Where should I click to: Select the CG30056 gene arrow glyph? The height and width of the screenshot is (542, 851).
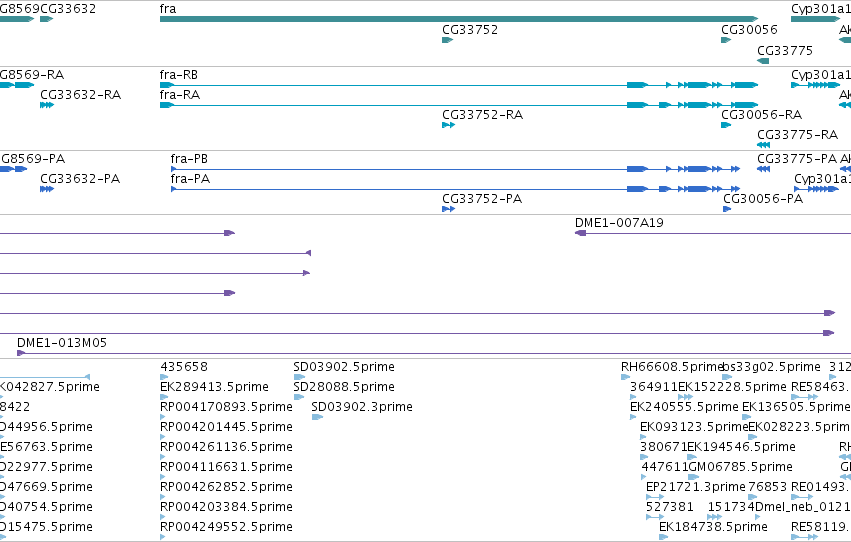click(x=726, y=40)
